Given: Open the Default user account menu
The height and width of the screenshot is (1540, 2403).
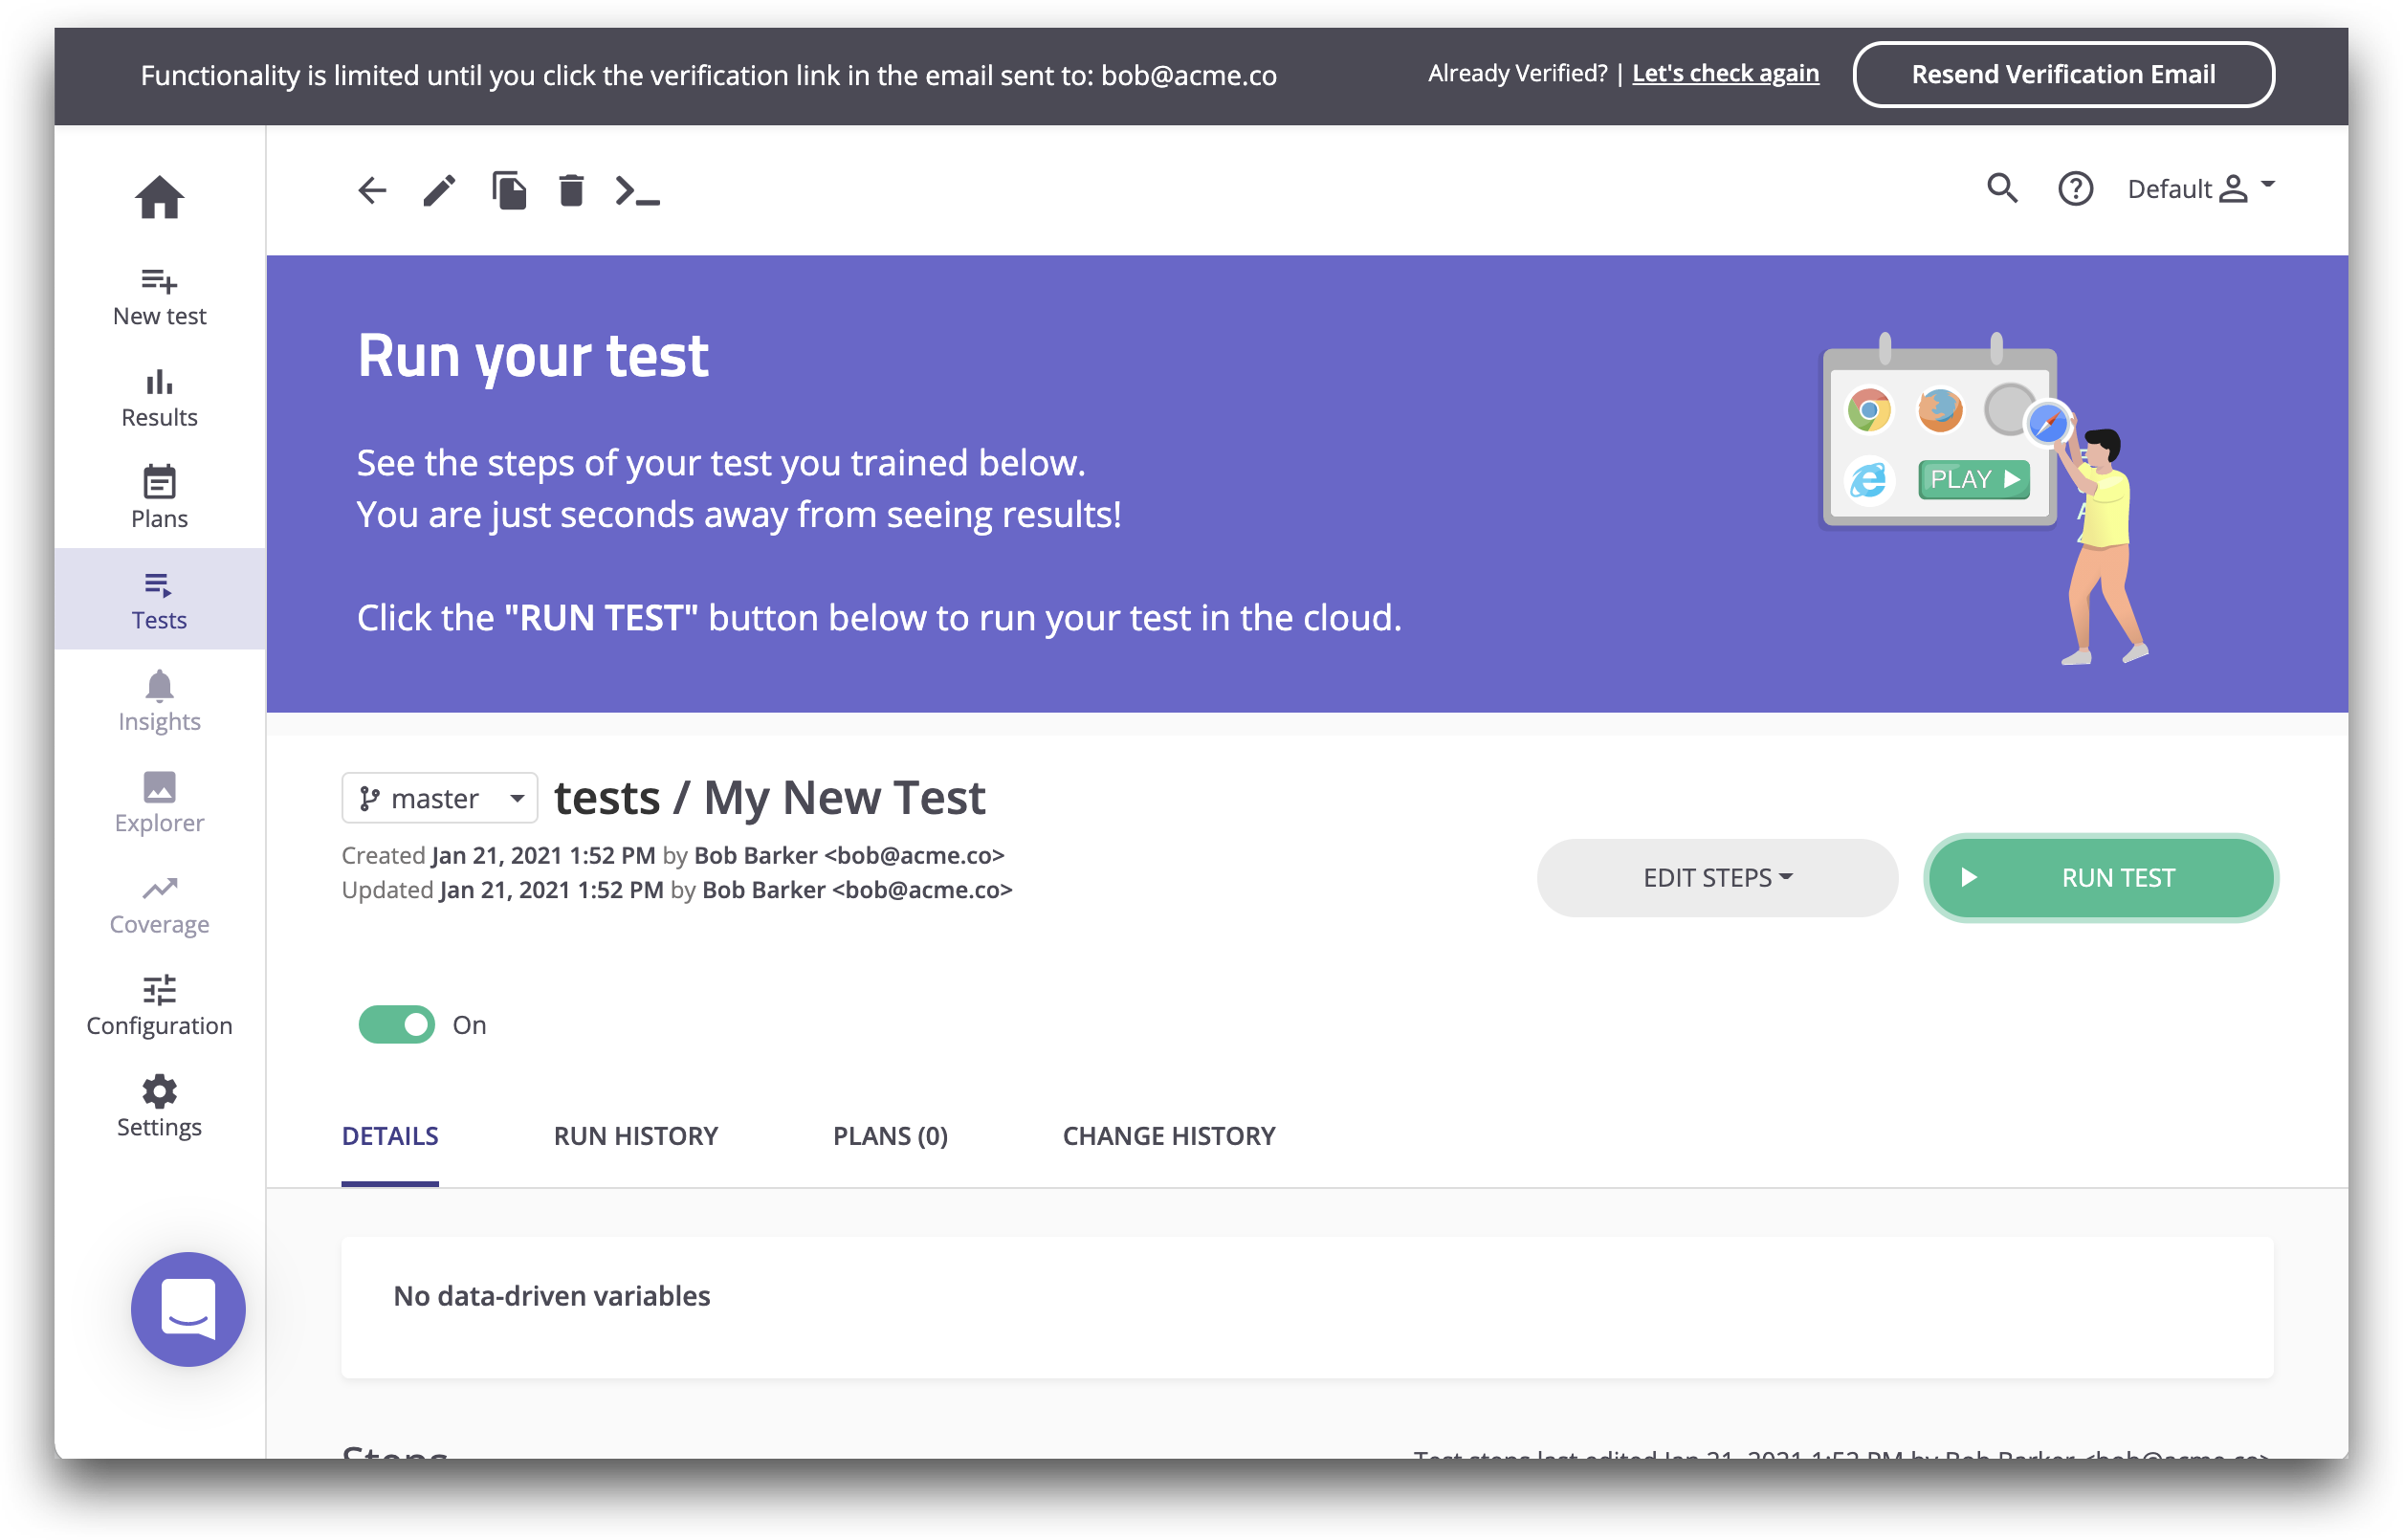Looking at the screenshot, I should pos(2200,188).
